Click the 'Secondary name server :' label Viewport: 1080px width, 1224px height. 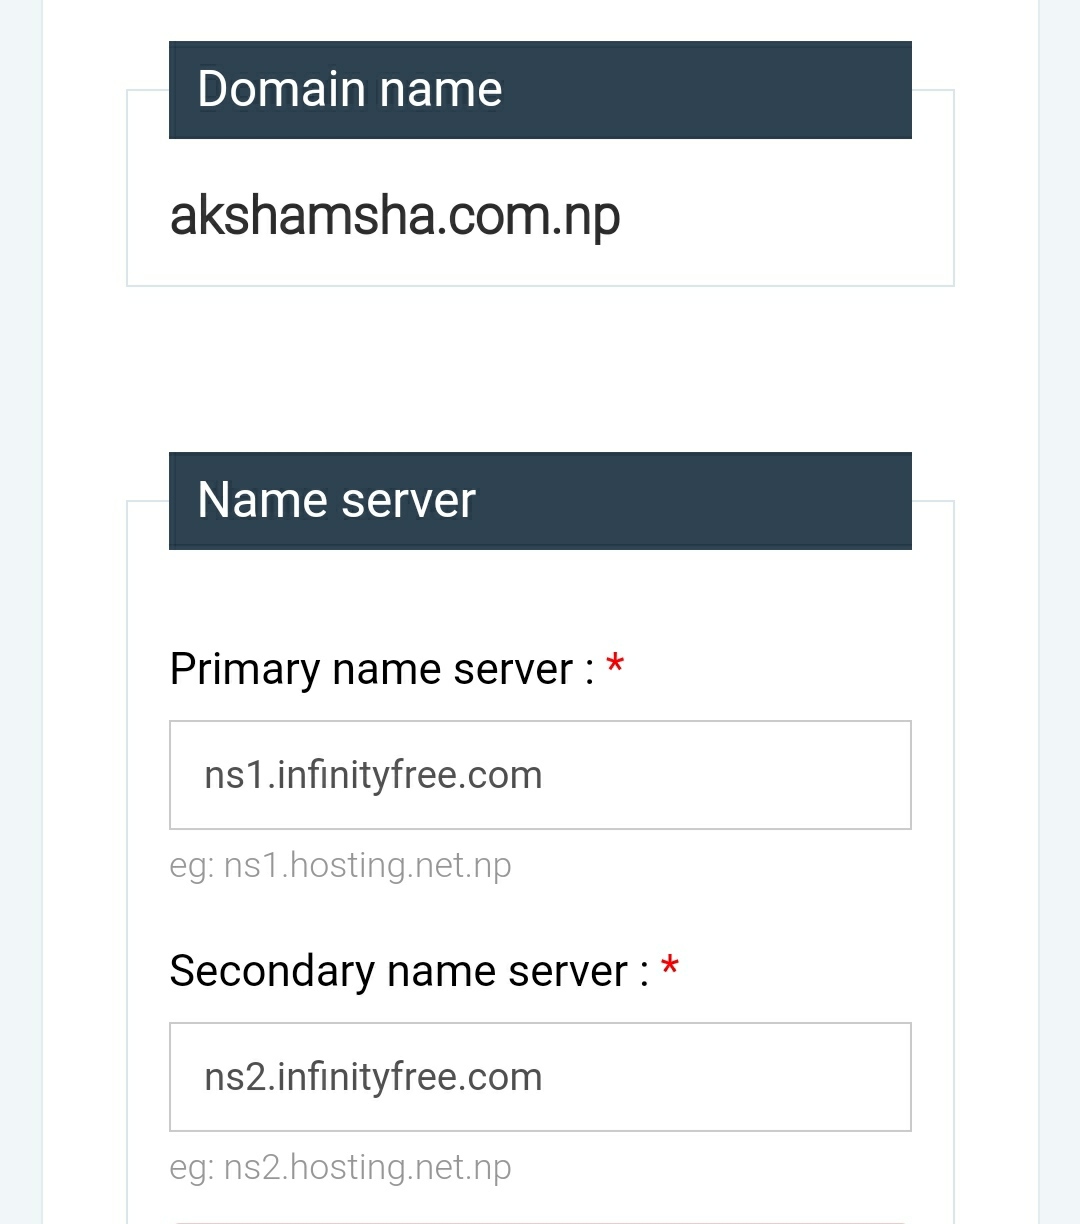(x=409, y=971)
